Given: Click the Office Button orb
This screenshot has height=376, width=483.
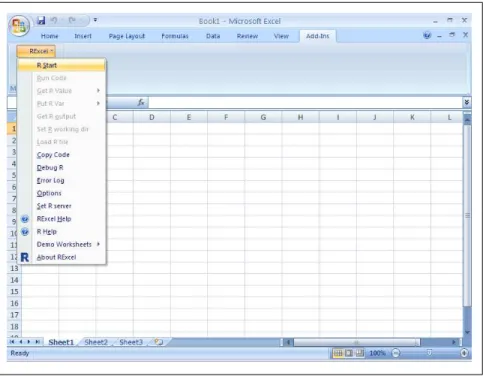Looking at the screenshot, I should point(19,26).
